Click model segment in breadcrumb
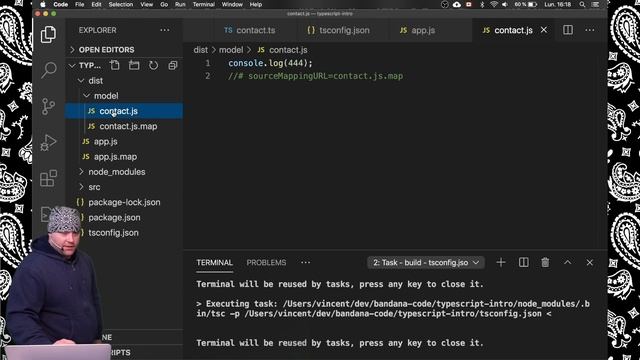640x360 pixels. click(231, 50)
